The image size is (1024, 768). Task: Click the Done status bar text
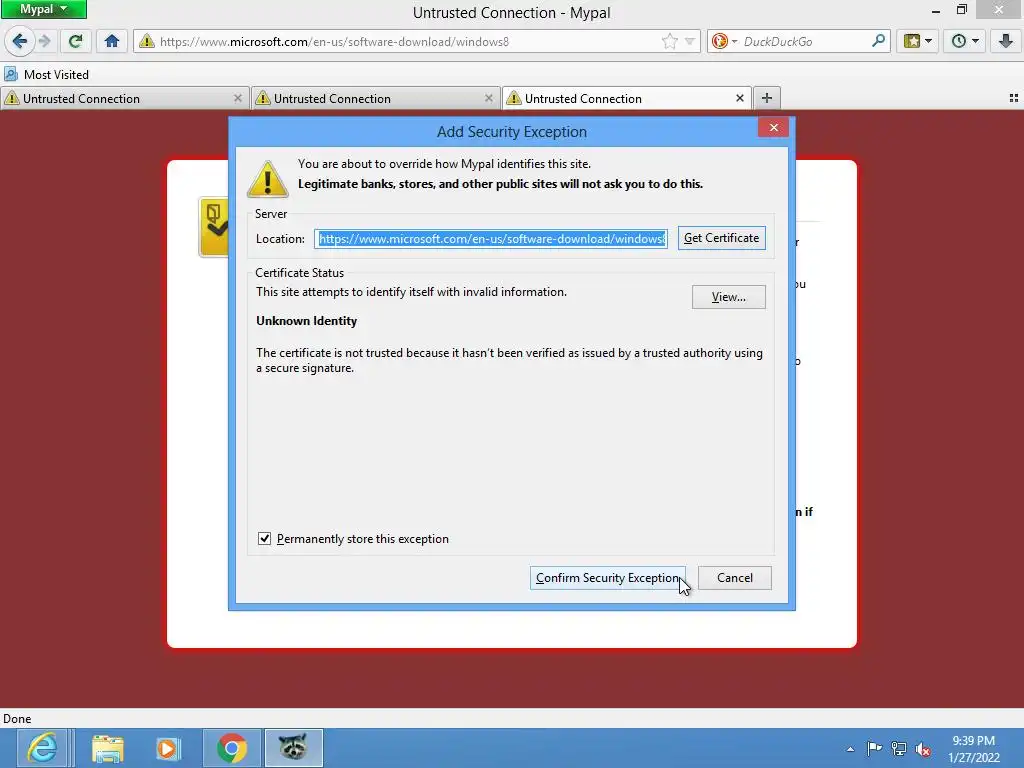(x=17, y=718)
